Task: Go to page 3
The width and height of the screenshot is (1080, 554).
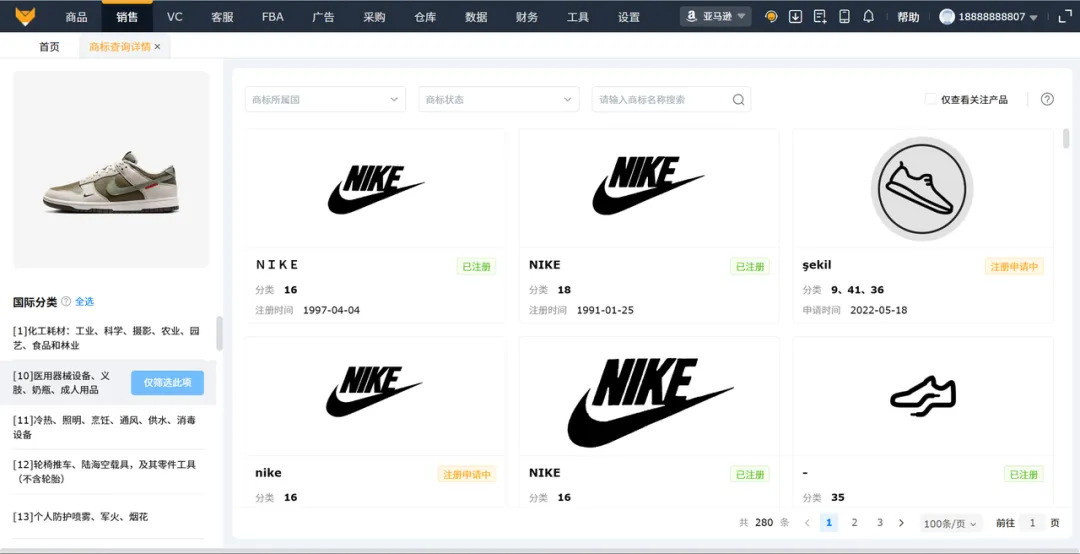Action: (x=880, y=523)
